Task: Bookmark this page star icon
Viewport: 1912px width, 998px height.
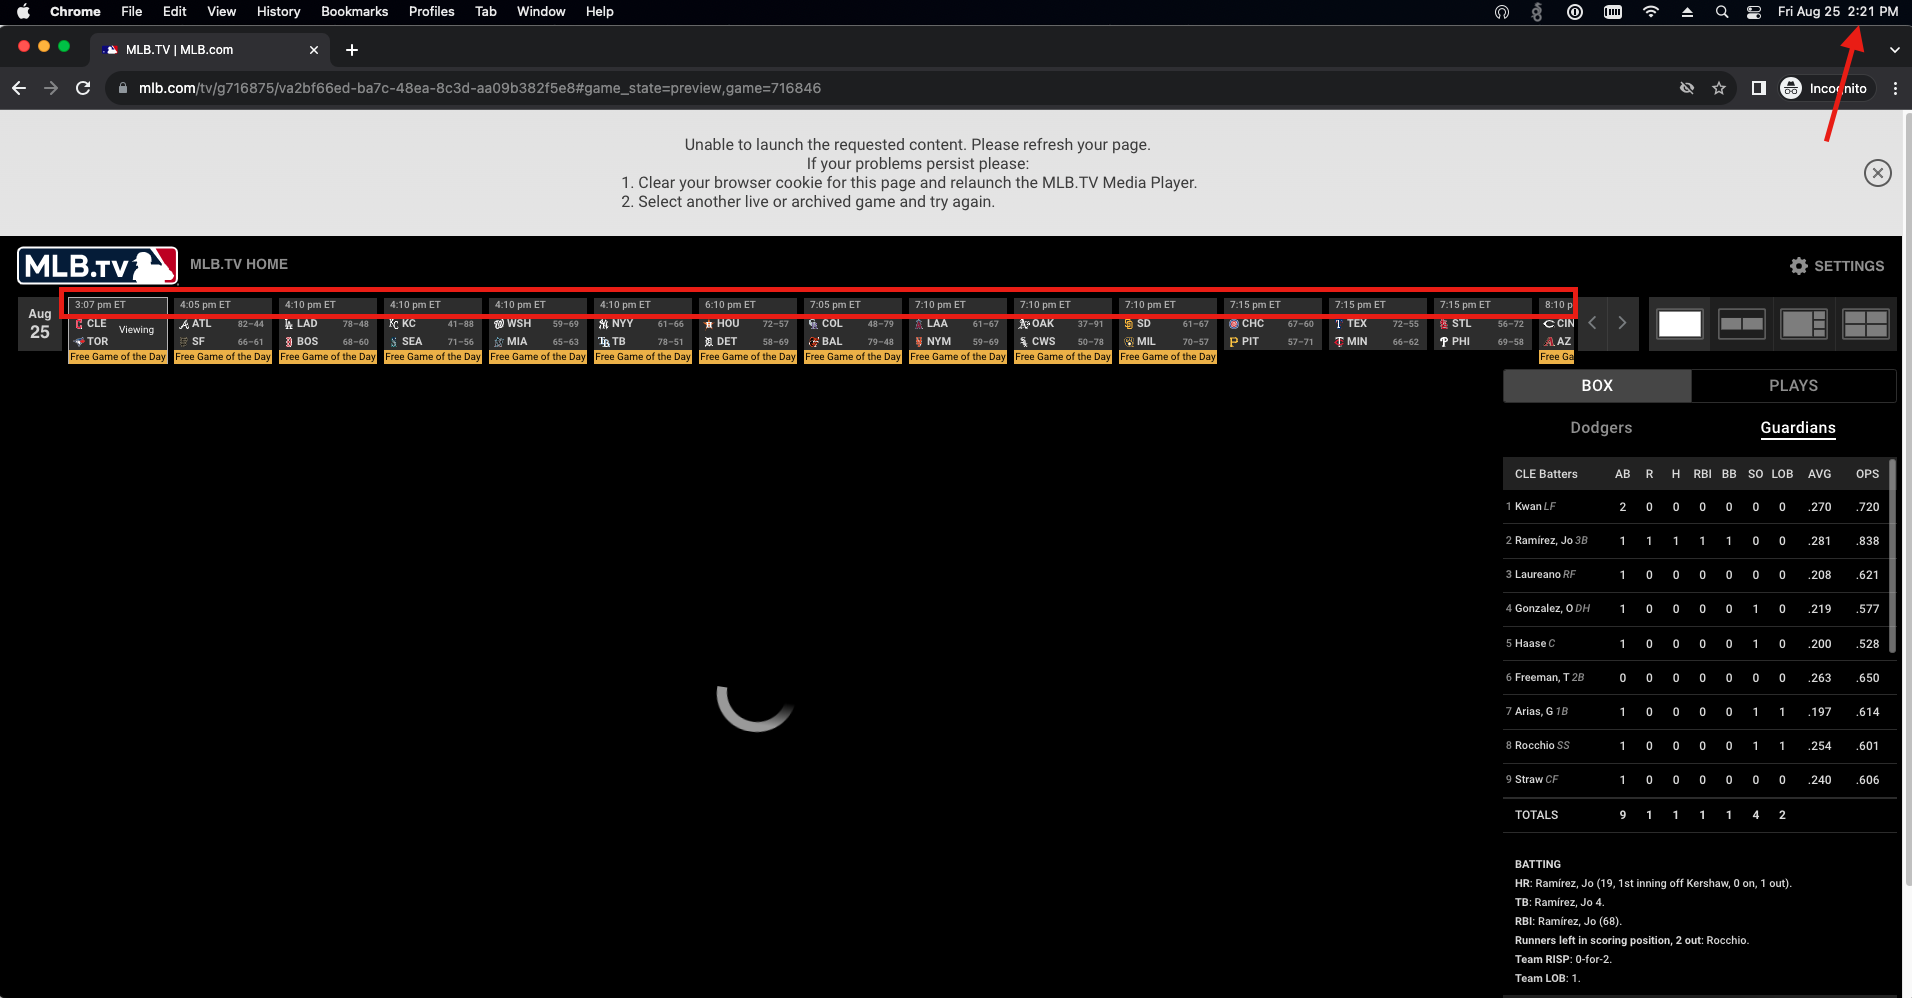Action: pos(1718,88)
